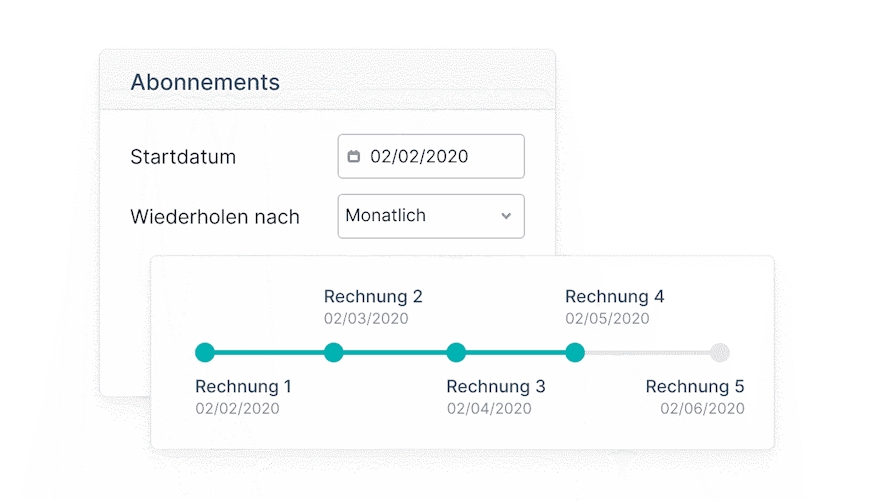Click the calendar icon in the date field

(x=353, y=156)
